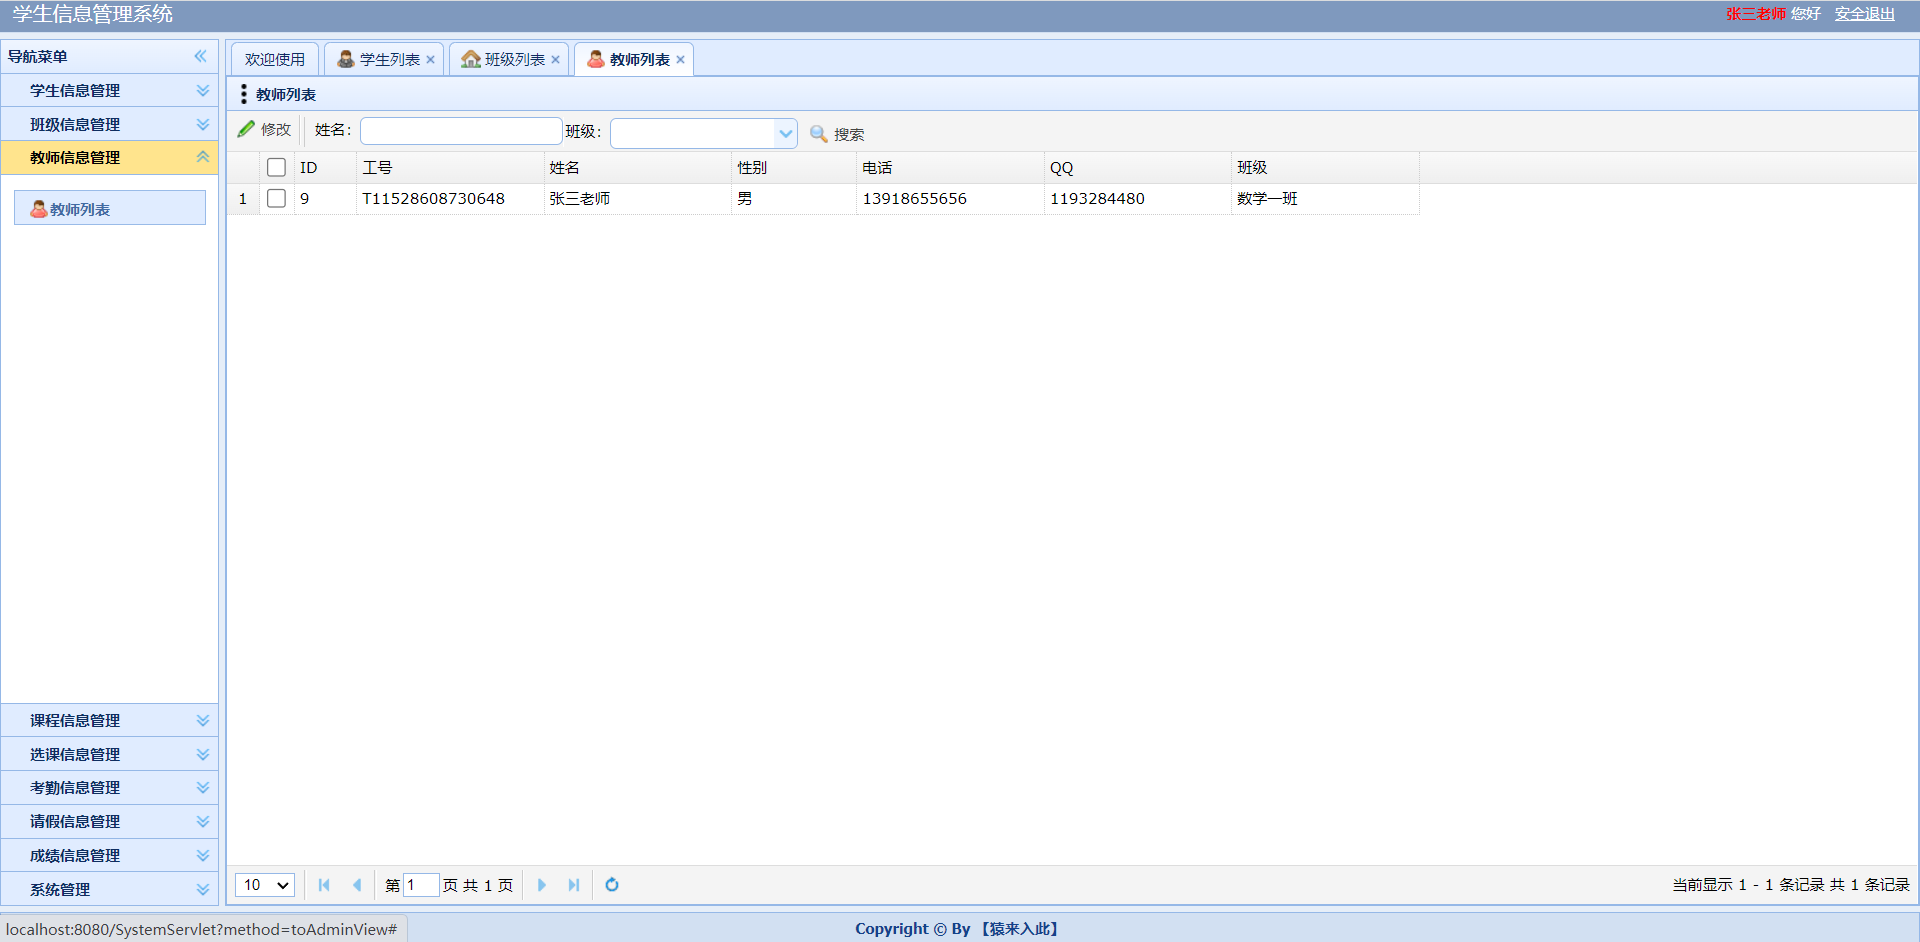Go to the last page
This screenshot has height=942, width=1920.
(x=574, y=885)
